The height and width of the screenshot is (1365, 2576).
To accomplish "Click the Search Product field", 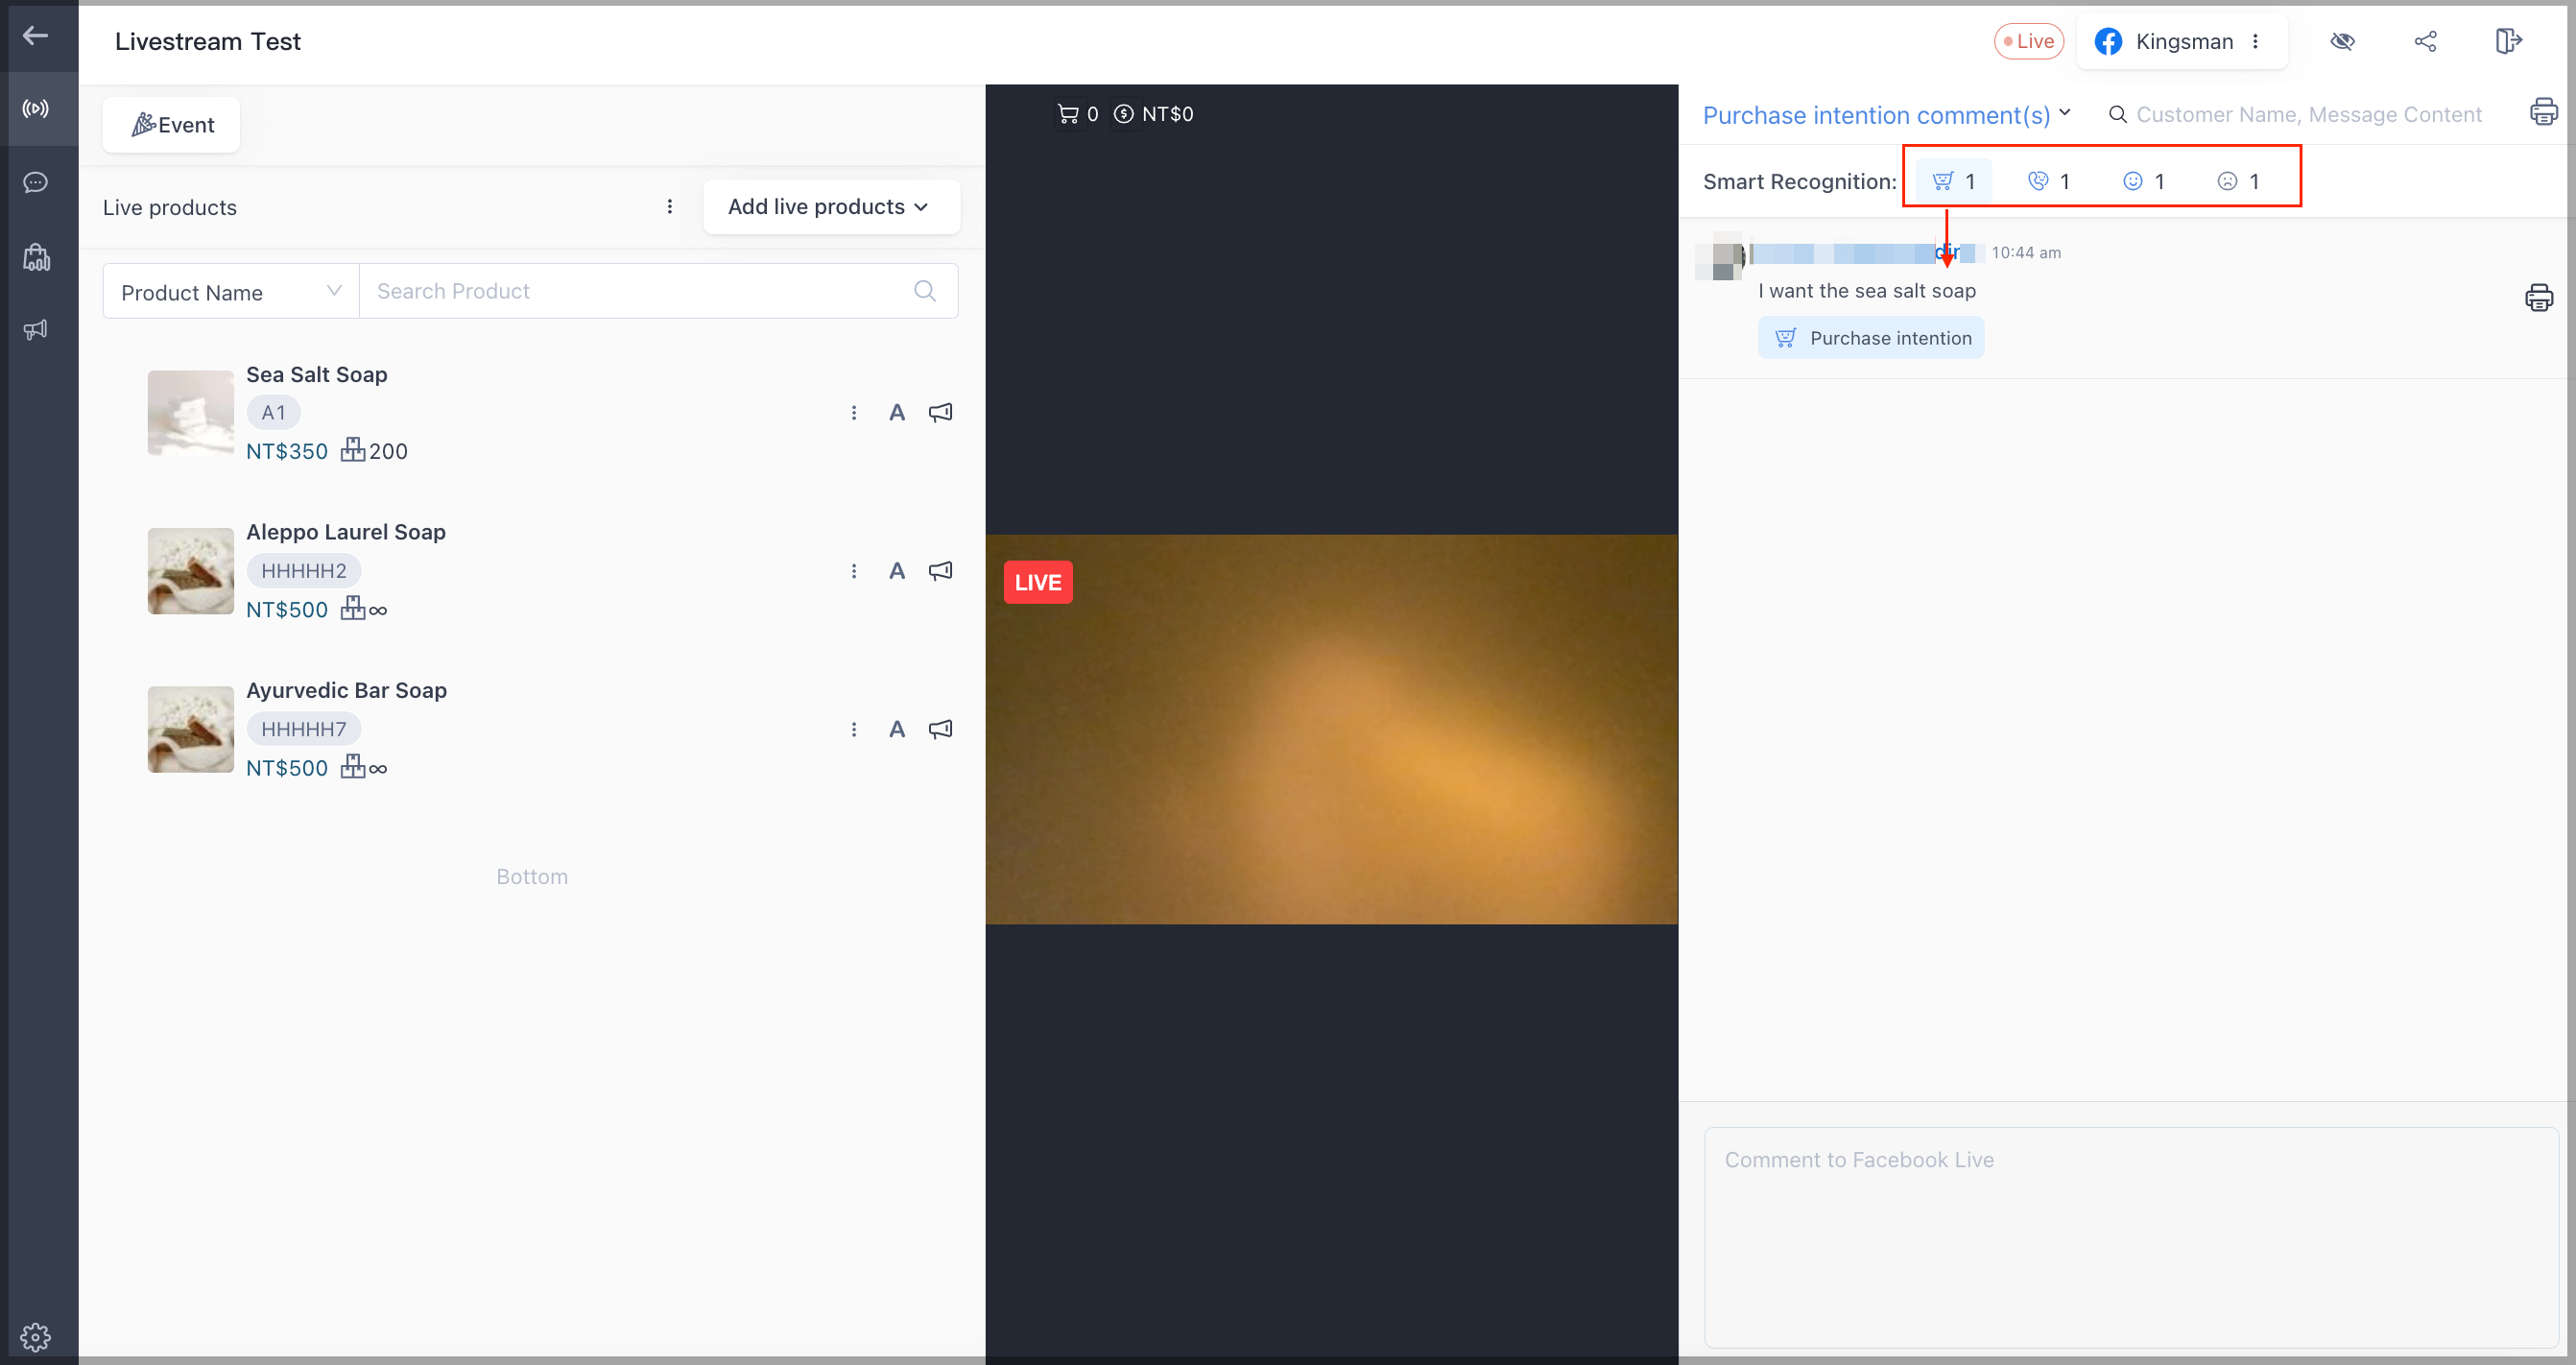I will point(635,291).
